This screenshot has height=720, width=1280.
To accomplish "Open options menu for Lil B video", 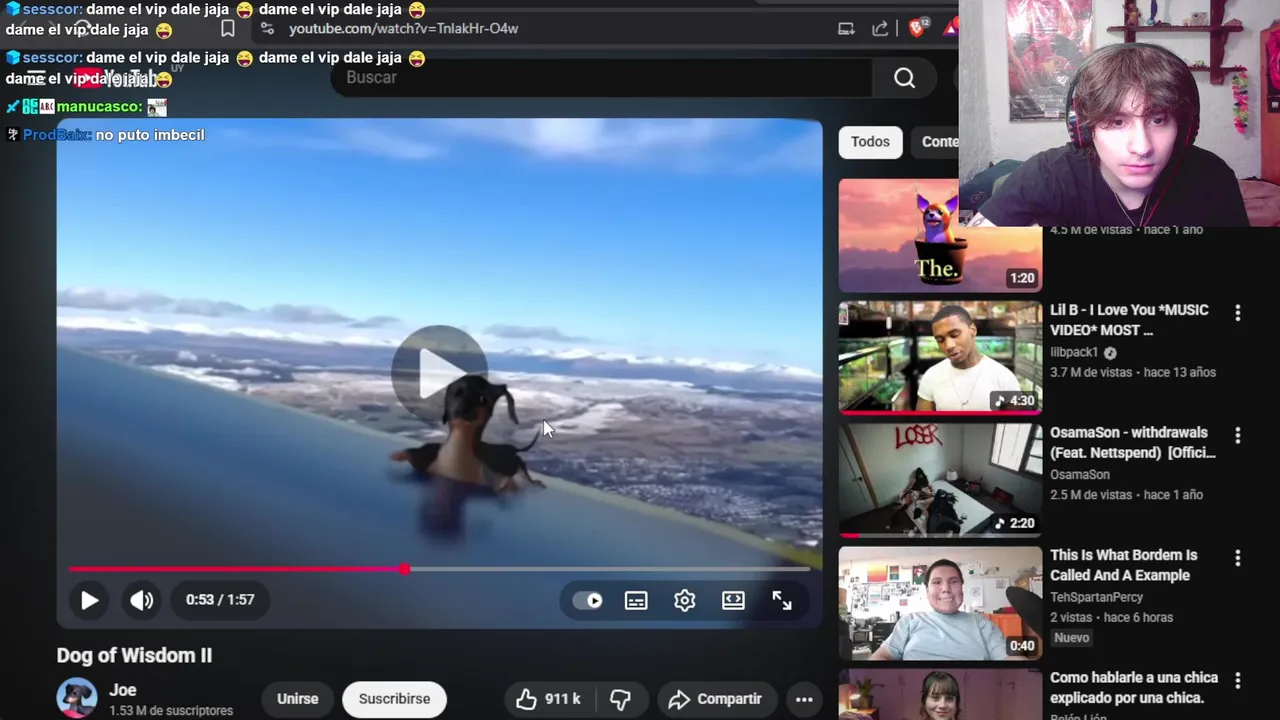I will [x=1238, y=313].
